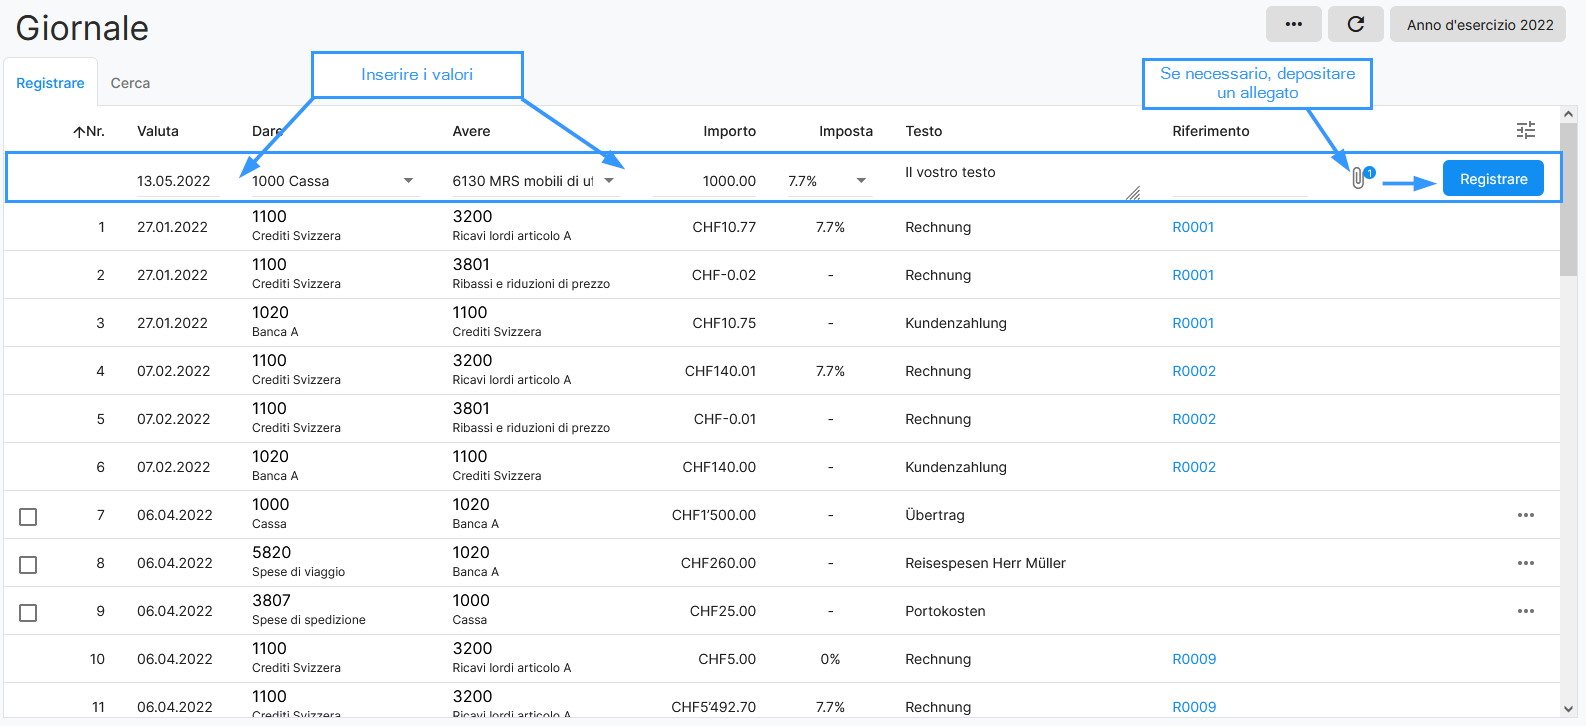Open the column settings sliders icon

pyautogui.click(x=1526, y=130)
